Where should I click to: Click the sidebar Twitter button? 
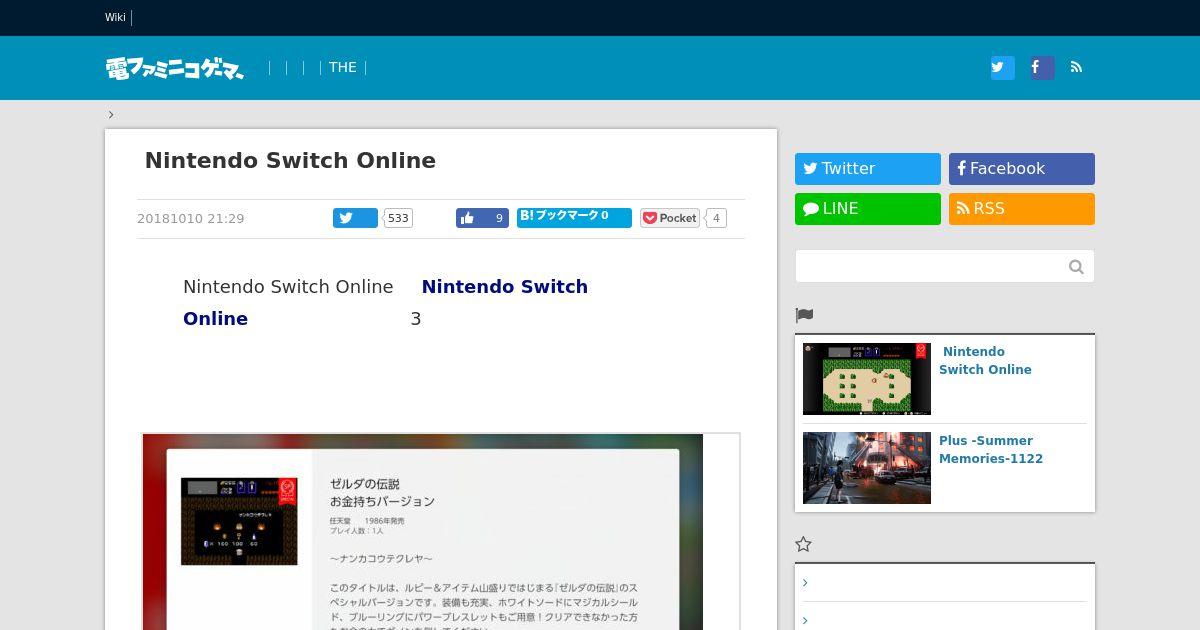[x=868, y=169]
